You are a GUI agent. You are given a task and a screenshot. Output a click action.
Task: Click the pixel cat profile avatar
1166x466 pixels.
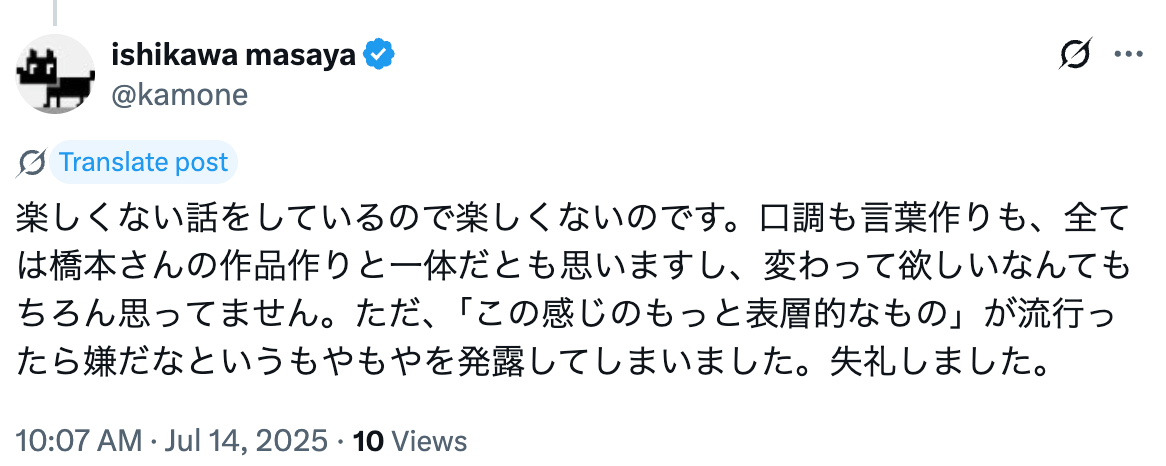click(x=57, y=74)
